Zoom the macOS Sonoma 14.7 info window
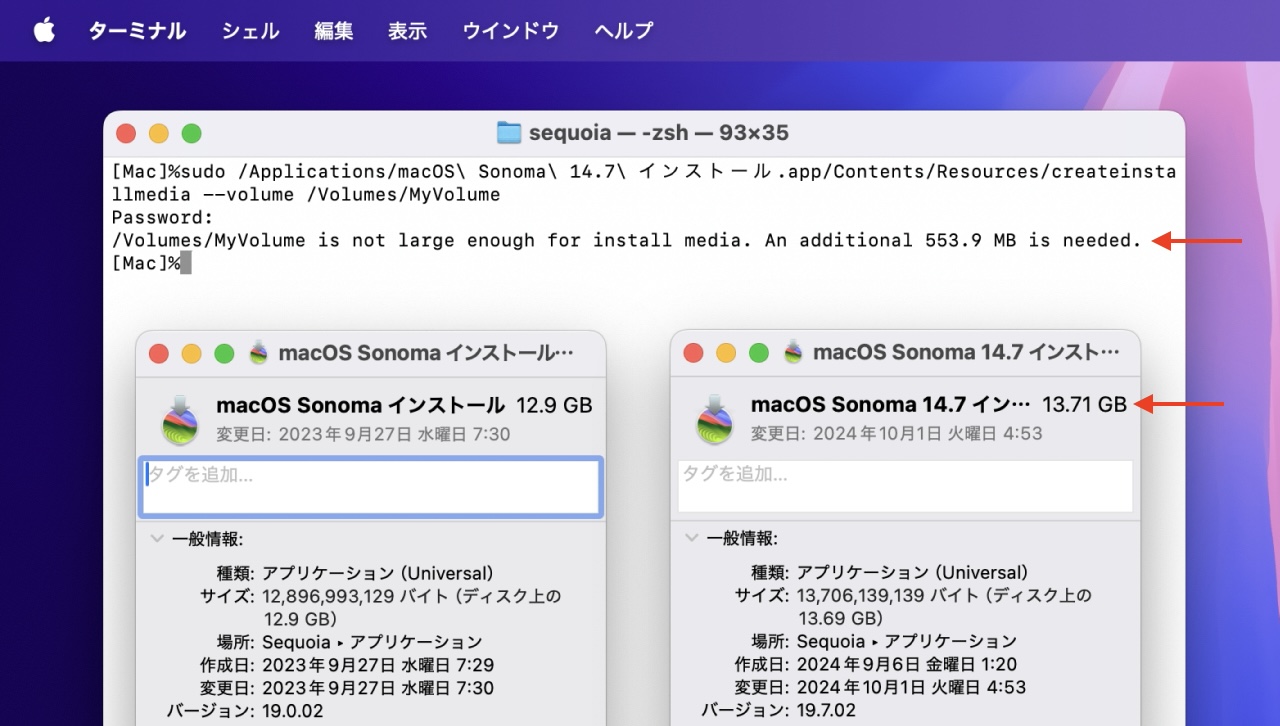Viewport: 1280px width, 726px height. click(759, 353)
